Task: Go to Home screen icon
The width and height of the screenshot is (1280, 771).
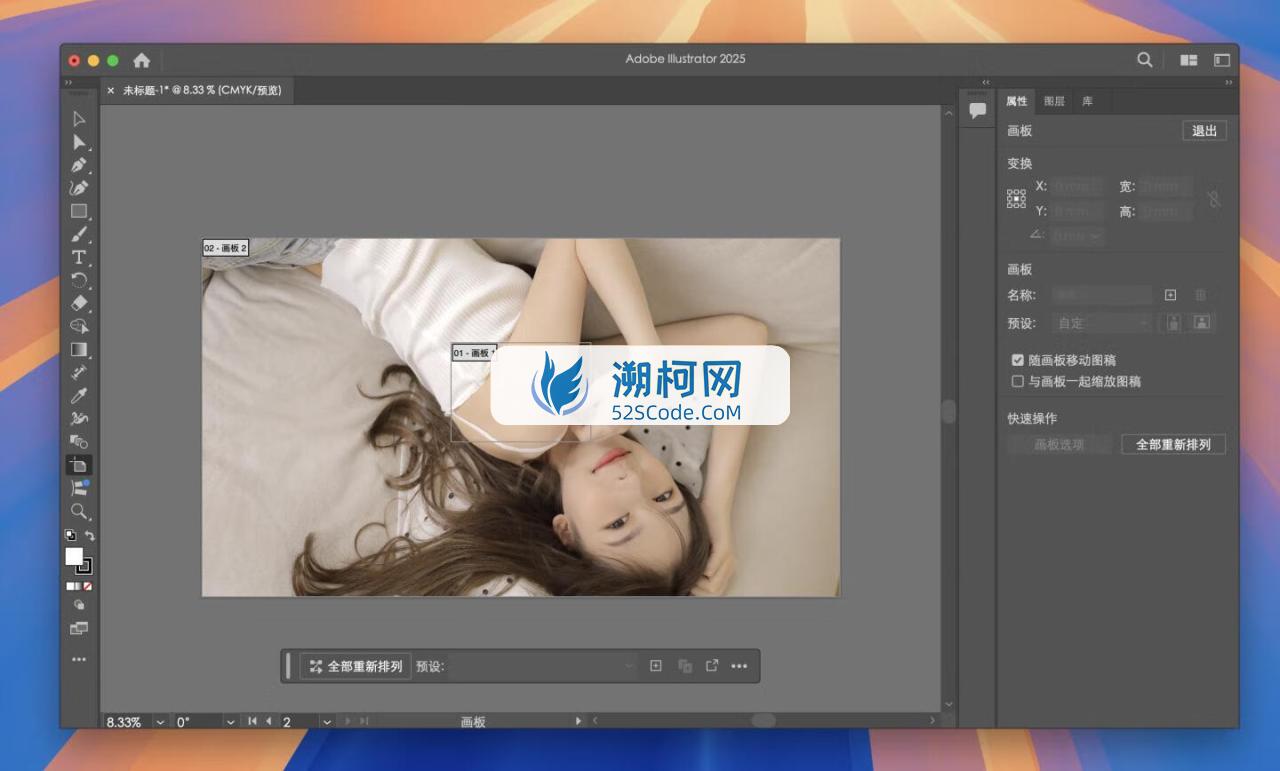Action: tap(142, 60)
